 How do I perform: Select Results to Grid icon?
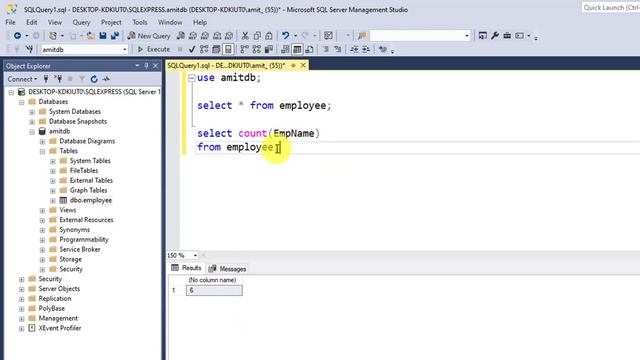(297, 49)
